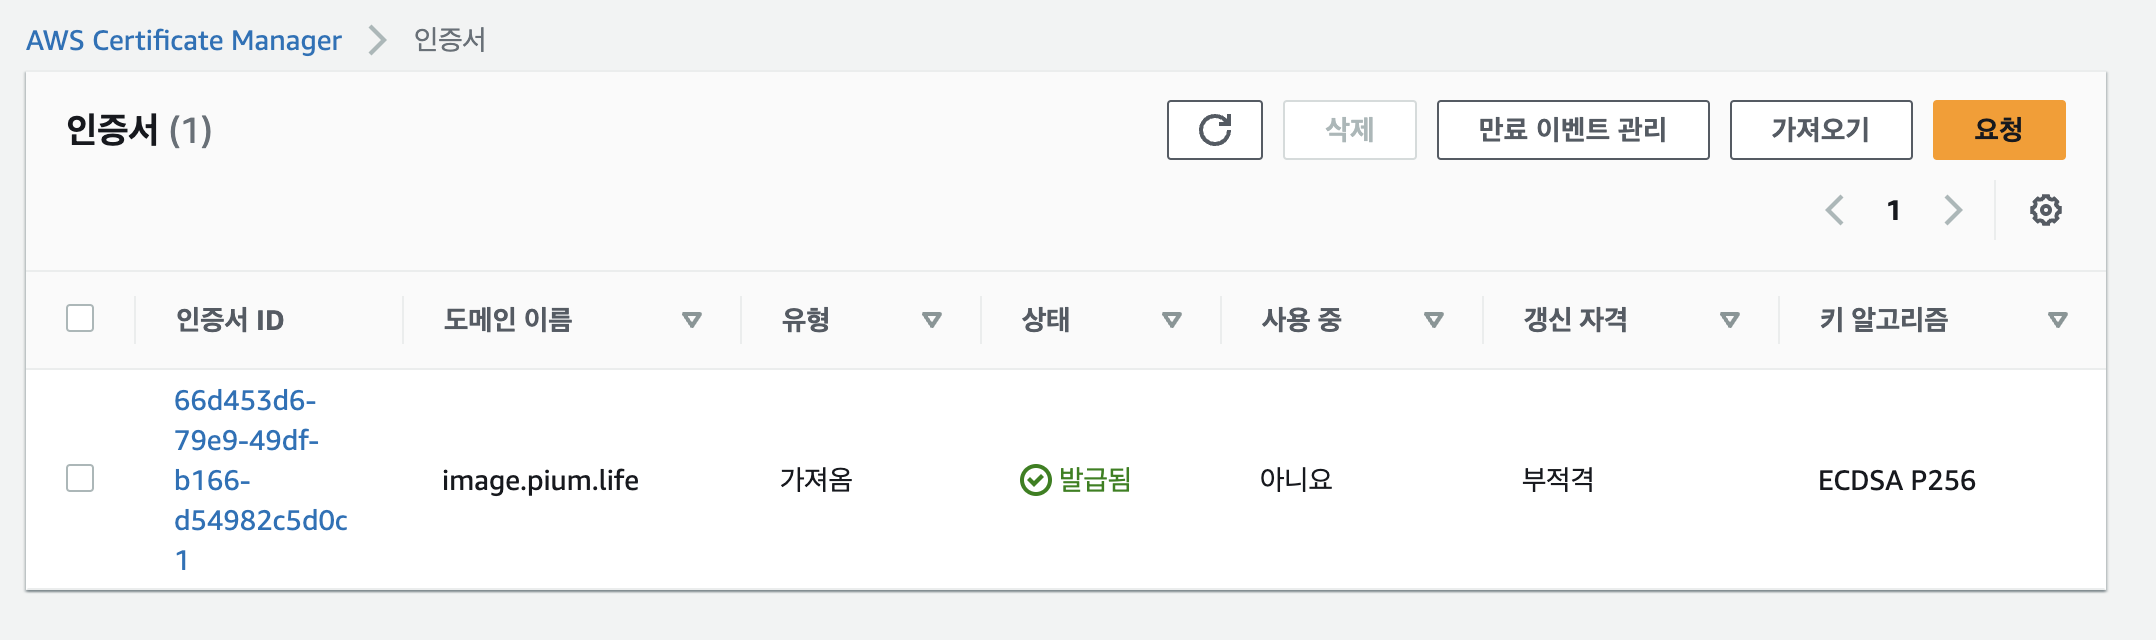
Task: Go to previous page arrow
Action: [1834, 210]
